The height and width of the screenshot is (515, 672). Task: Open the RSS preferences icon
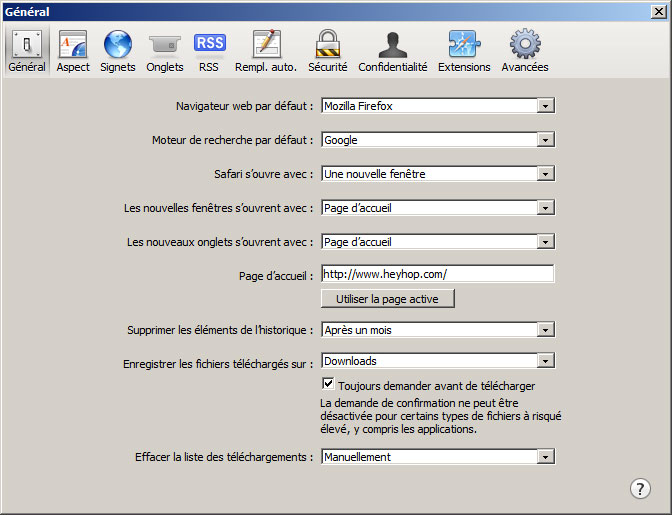209,51
